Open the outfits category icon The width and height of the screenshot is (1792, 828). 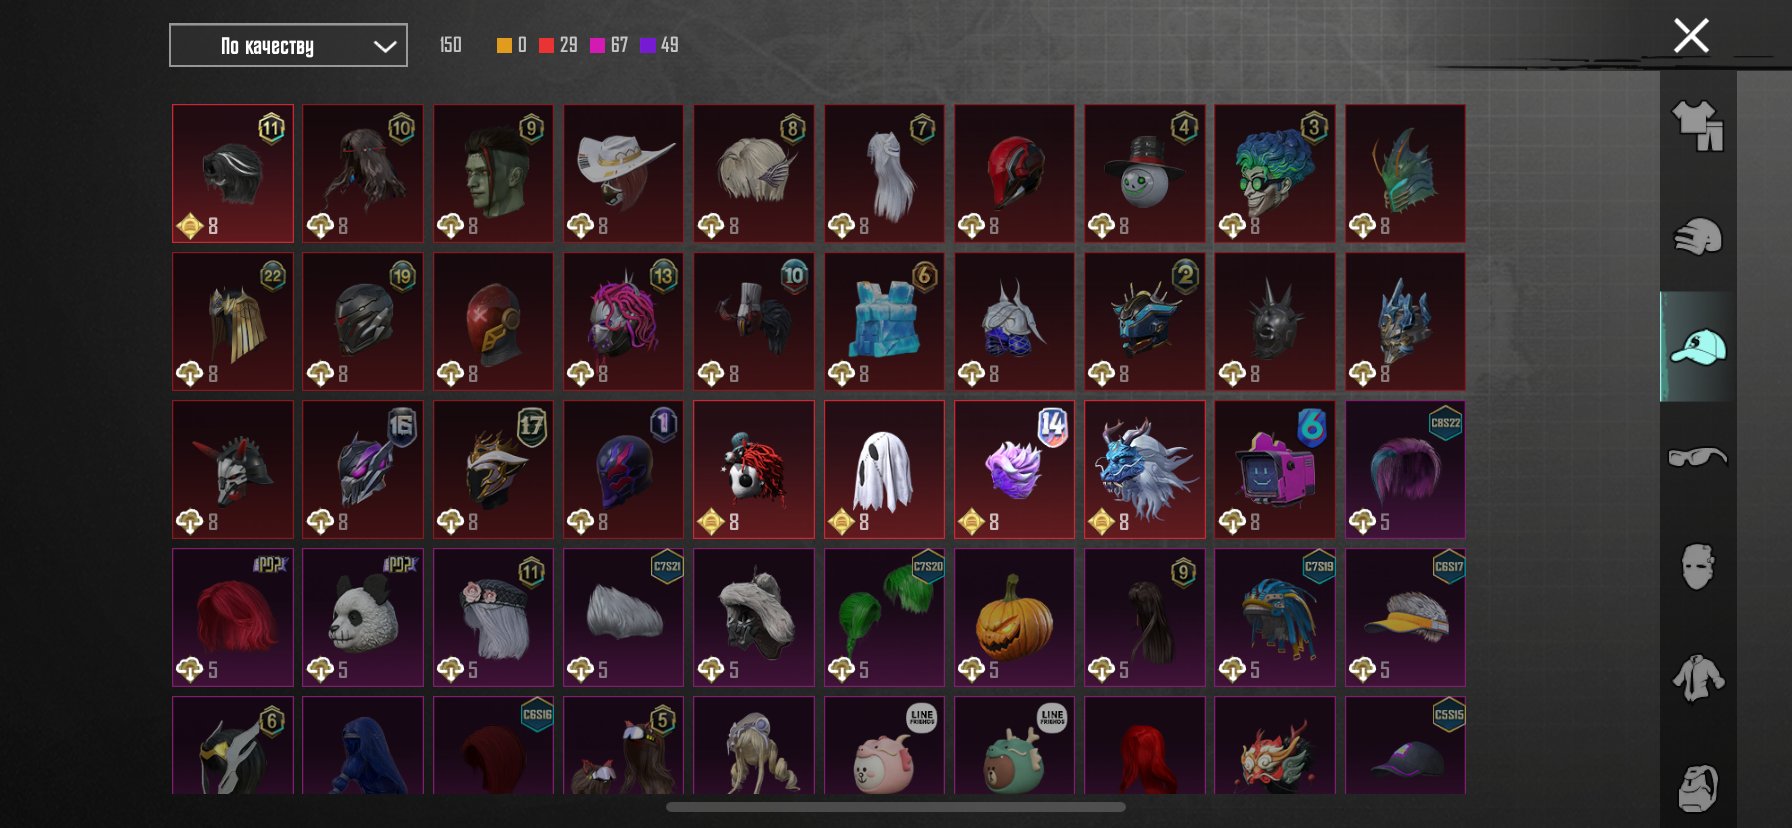pyautogui.click(x=1698, y=125)
